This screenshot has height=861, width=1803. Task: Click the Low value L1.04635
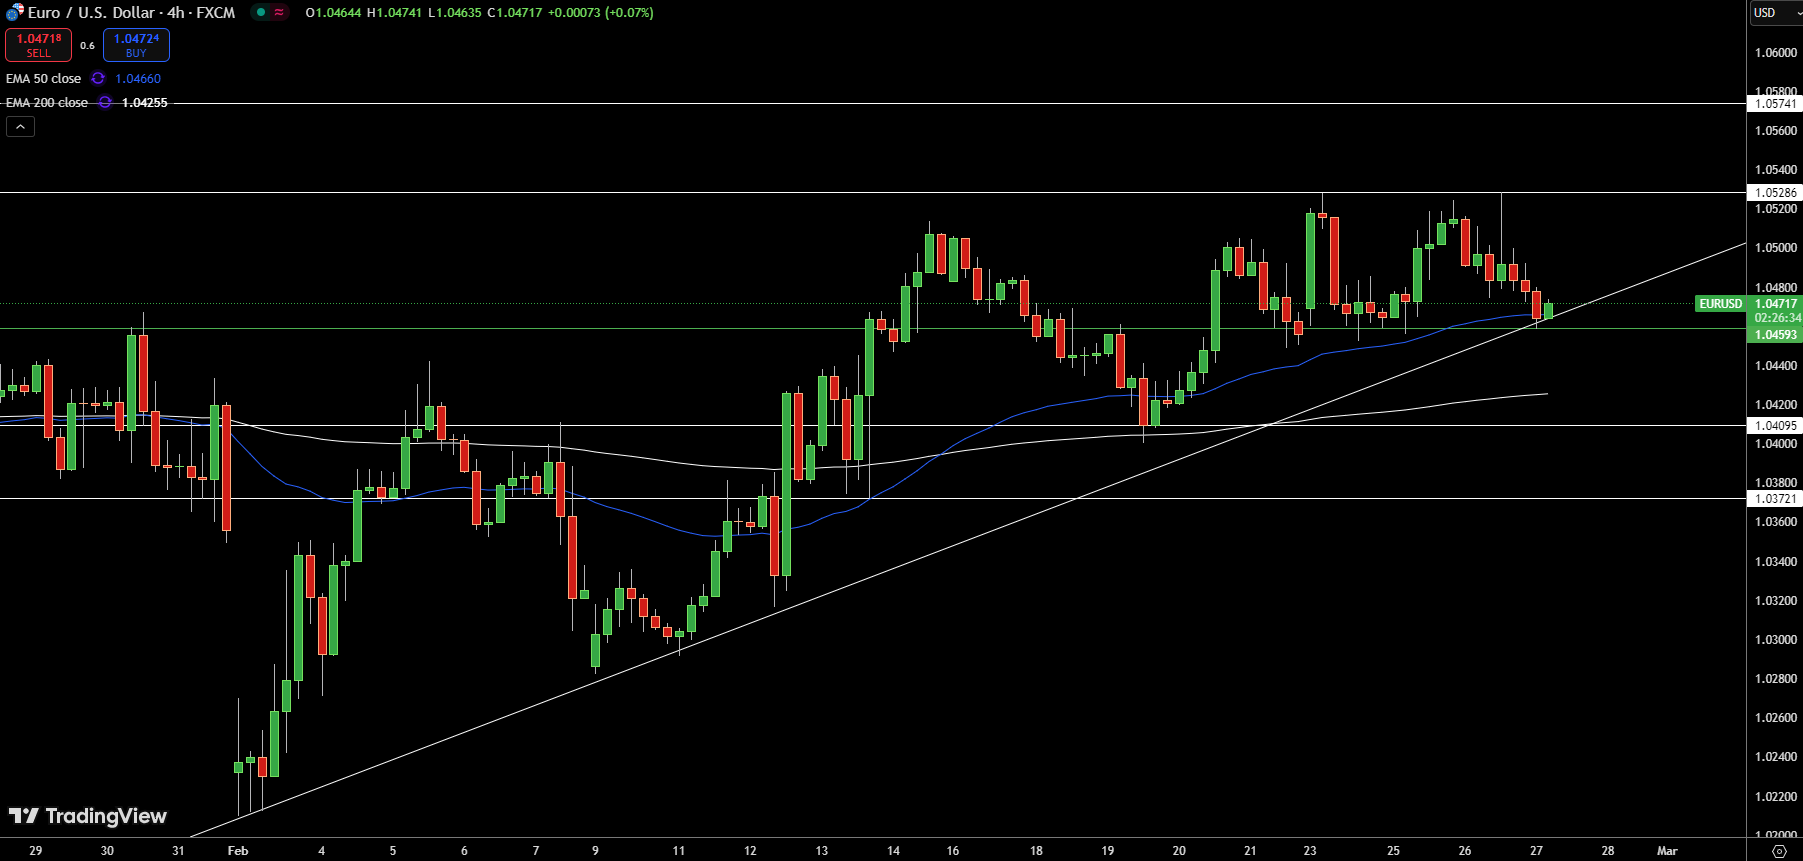click(x=454, y=12)
